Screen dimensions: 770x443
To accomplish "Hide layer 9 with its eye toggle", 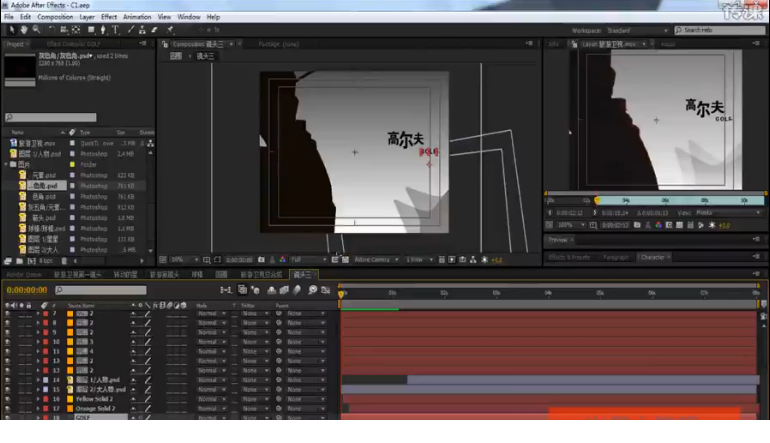I will [x=7, y=332].
